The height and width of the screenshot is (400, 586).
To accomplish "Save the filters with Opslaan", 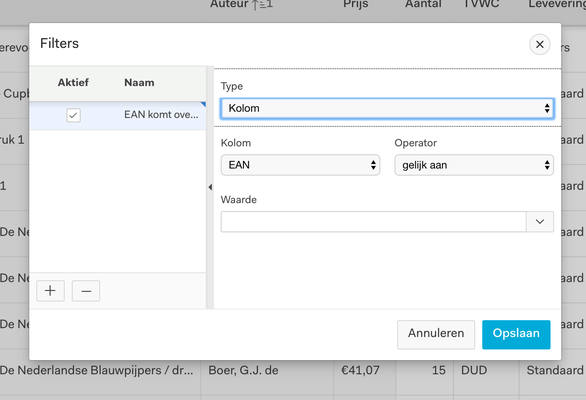I will click(516, 334).
